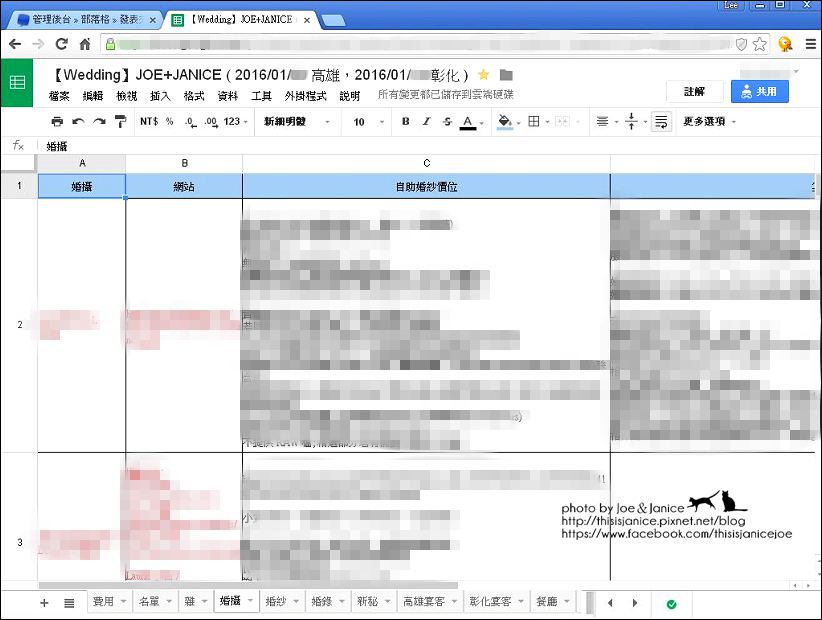The image size is (822, 620).
Task: Open the fill color bucket tool
Action: click(x=504, y=122)
